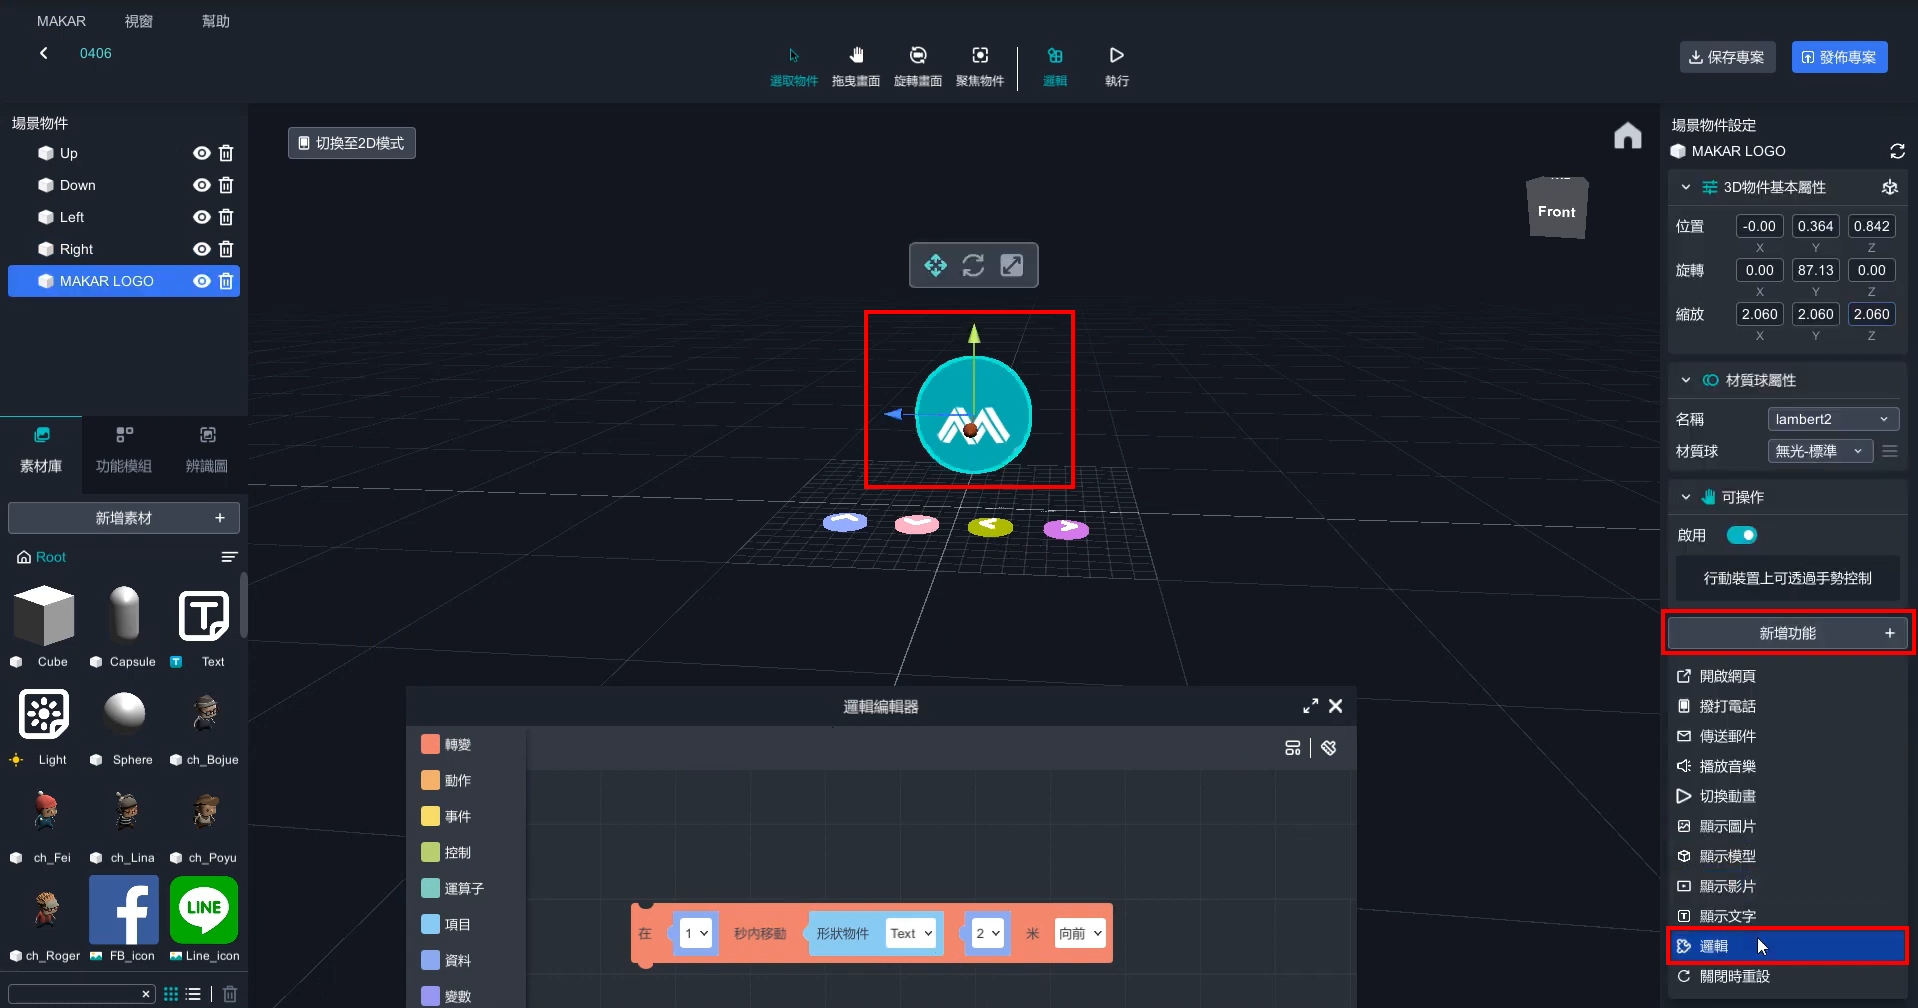This screenshot has width=1918, height=1008.
Task: Collapse the 3D物件基本屬性 section
Action: (1686, 187)
